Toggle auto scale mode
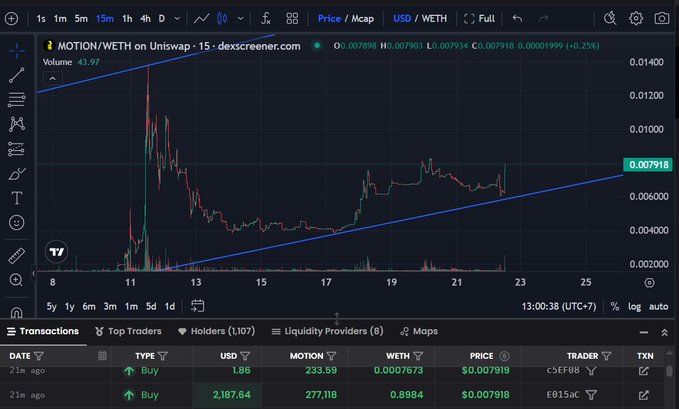This screenshot has width=679, height=409. click(658, 307)
